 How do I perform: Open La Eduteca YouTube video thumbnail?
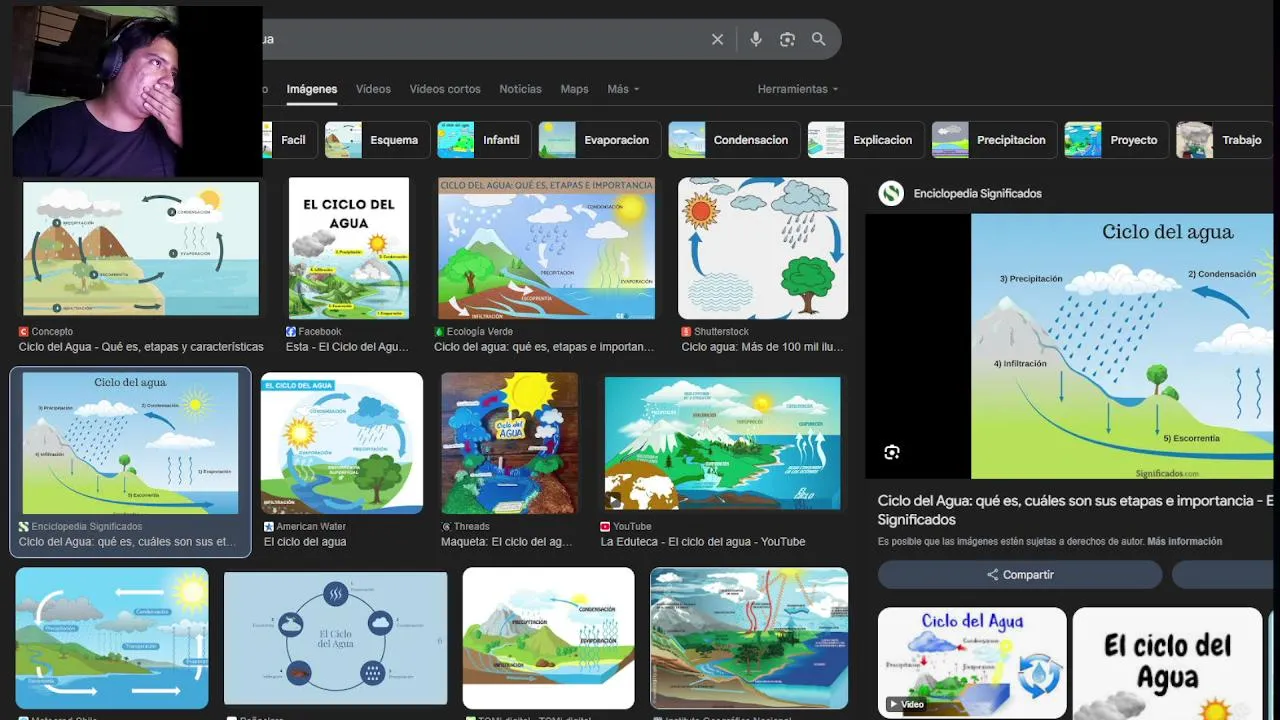click(x=722, y=443)
